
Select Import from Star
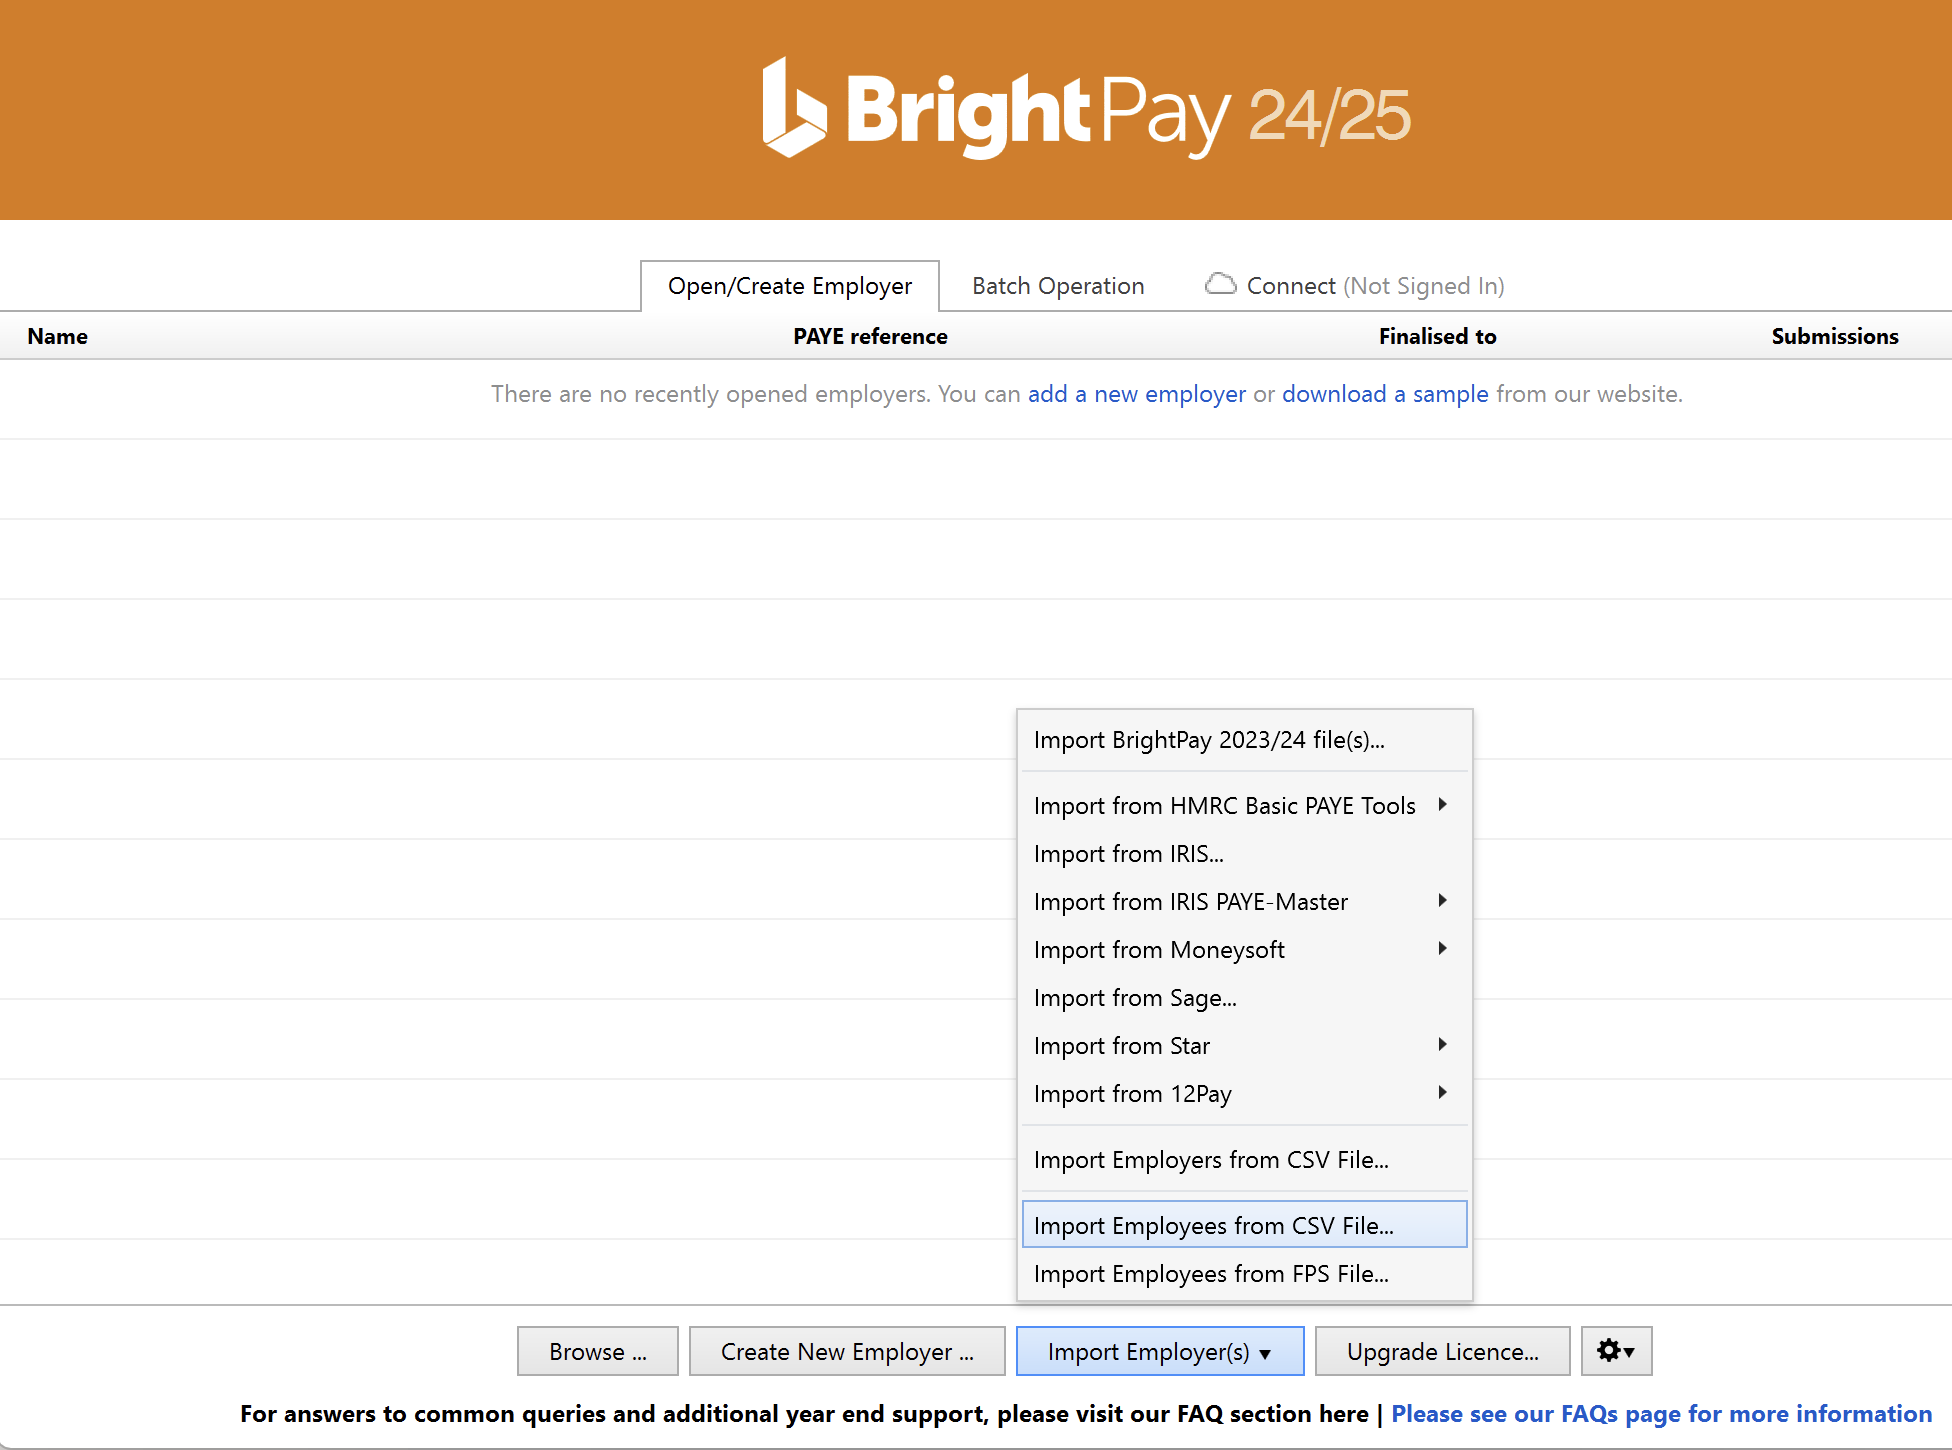1244,1046
